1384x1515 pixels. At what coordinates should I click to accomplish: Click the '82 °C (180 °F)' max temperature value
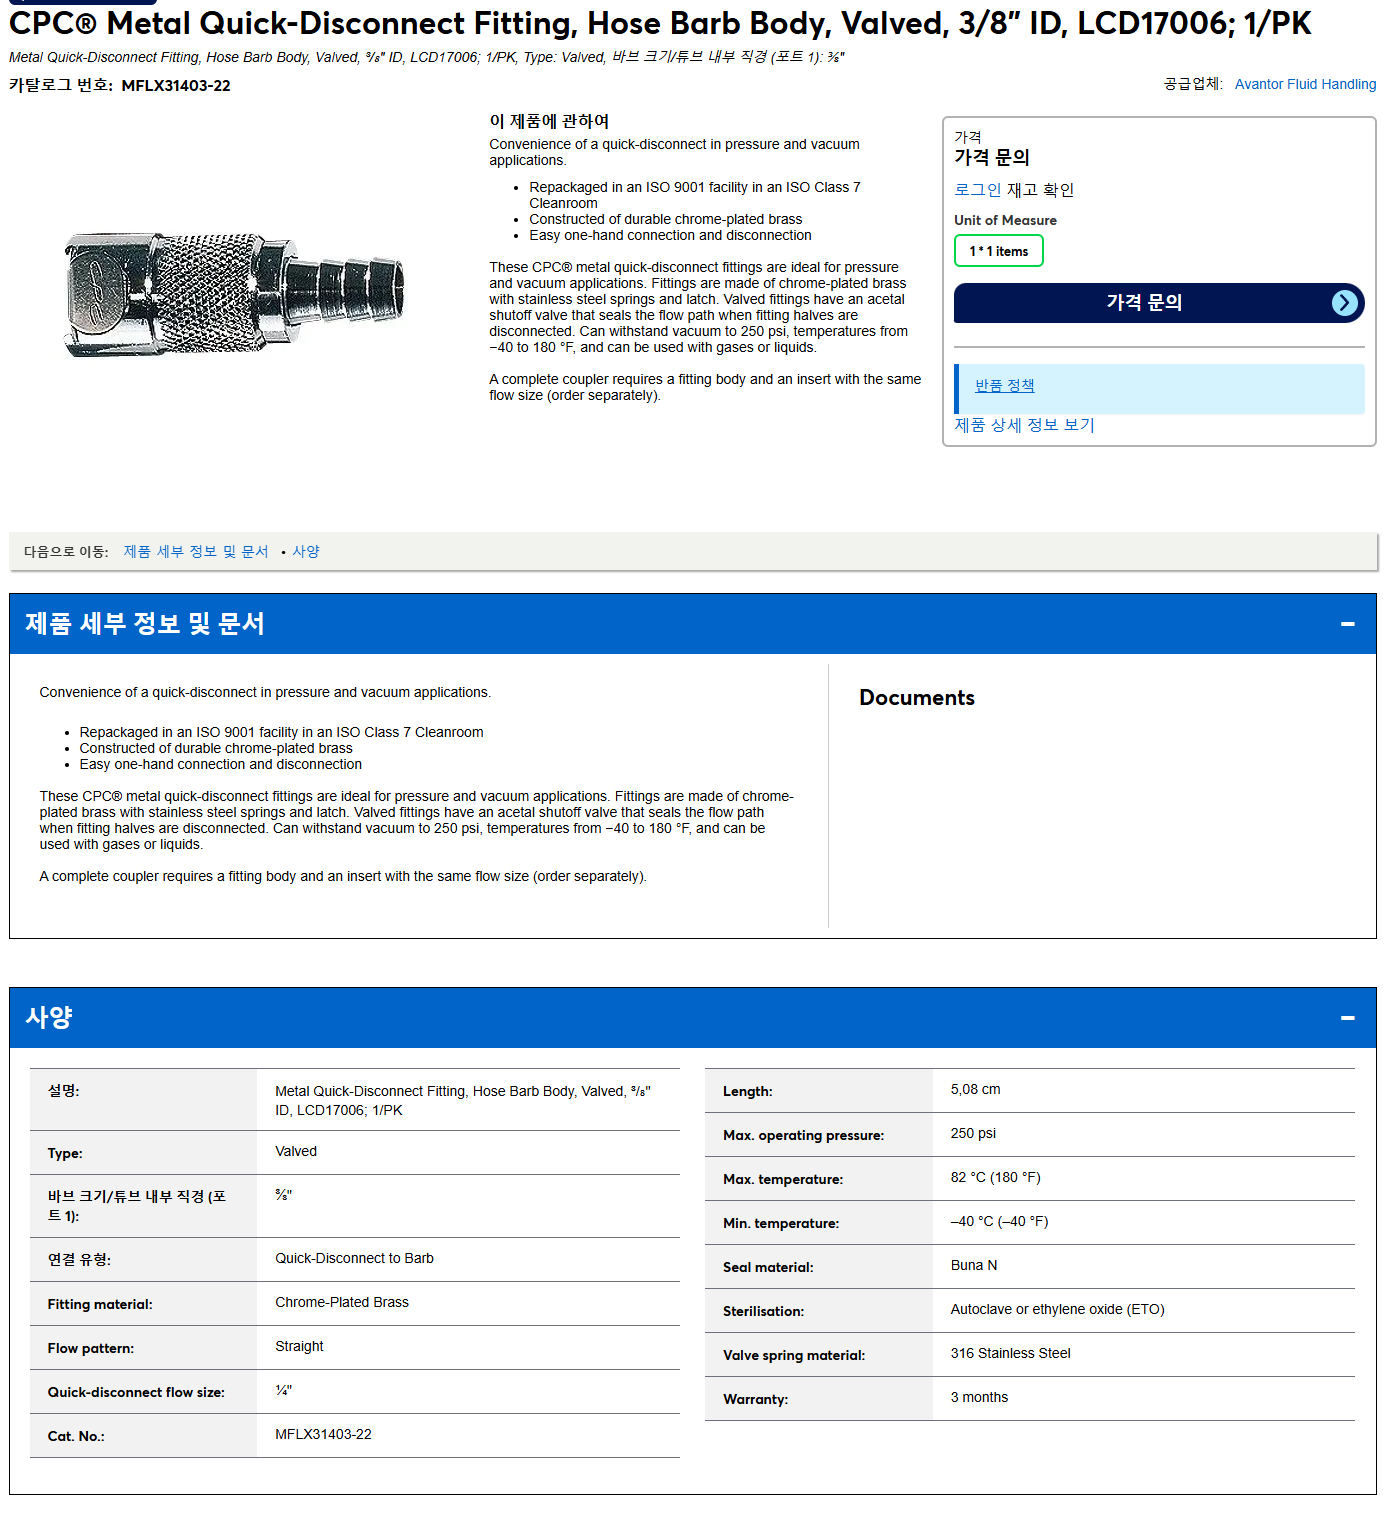tap(995, 1177)
